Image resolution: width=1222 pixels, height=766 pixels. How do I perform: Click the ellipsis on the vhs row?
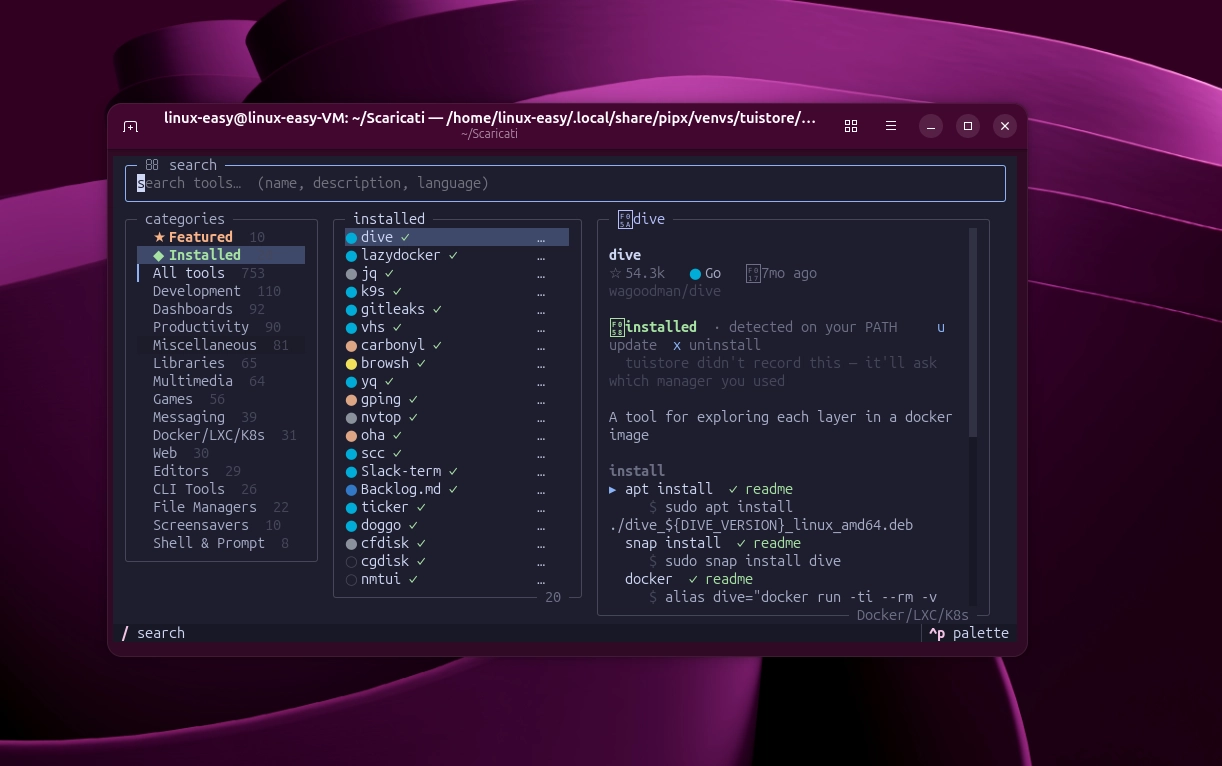[x=541, y=328]
